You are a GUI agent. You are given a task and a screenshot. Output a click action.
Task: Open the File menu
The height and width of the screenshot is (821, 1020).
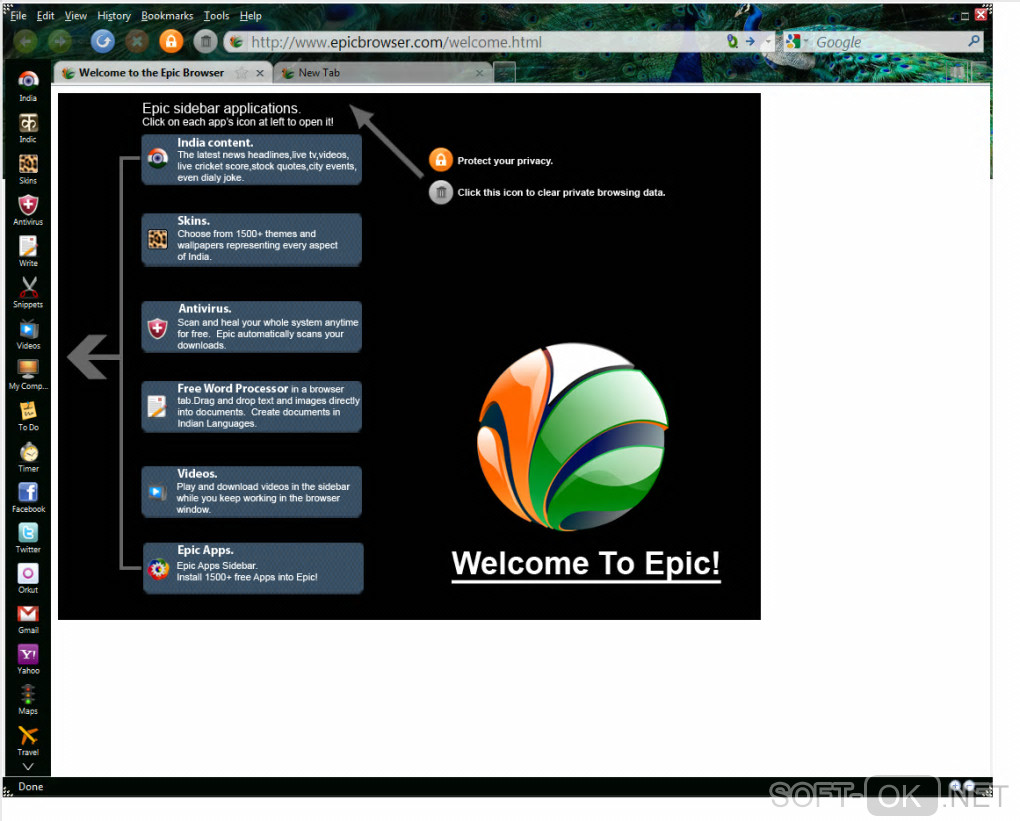pos(18,16)
